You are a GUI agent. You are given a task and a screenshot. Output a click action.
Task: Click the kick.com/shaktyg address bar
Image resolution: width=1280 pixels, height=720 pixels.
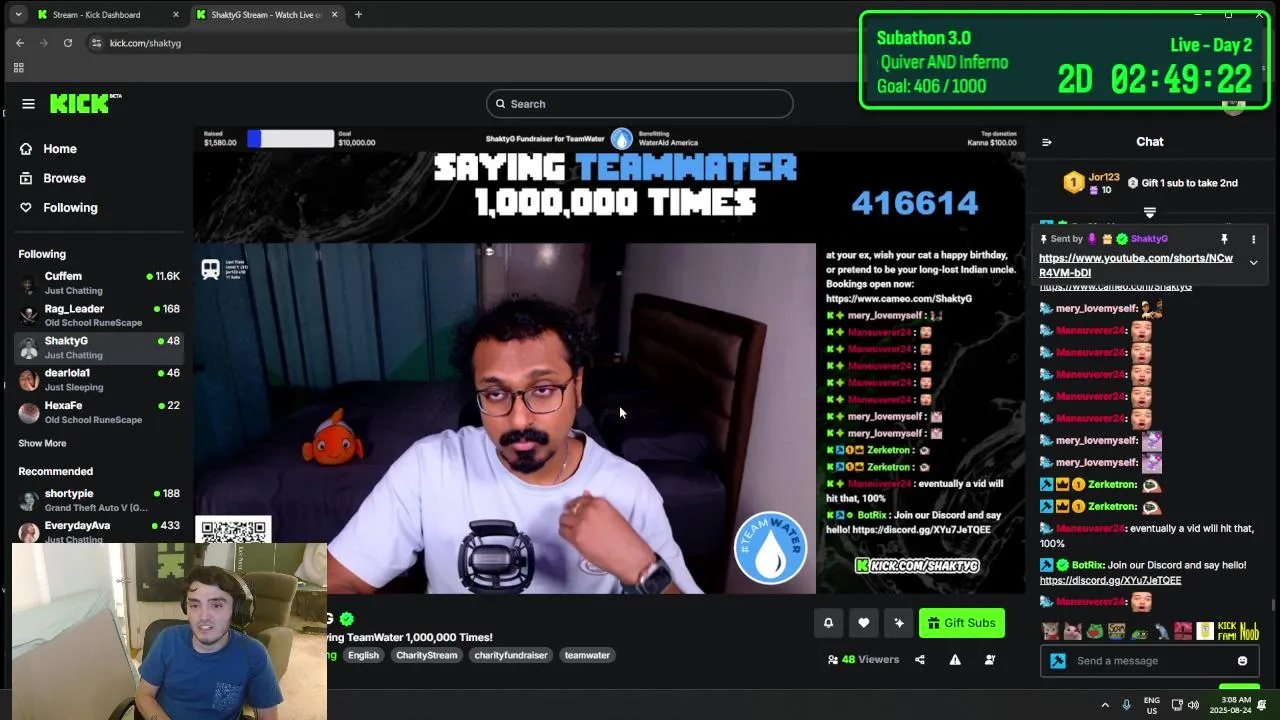click(145, 43)
